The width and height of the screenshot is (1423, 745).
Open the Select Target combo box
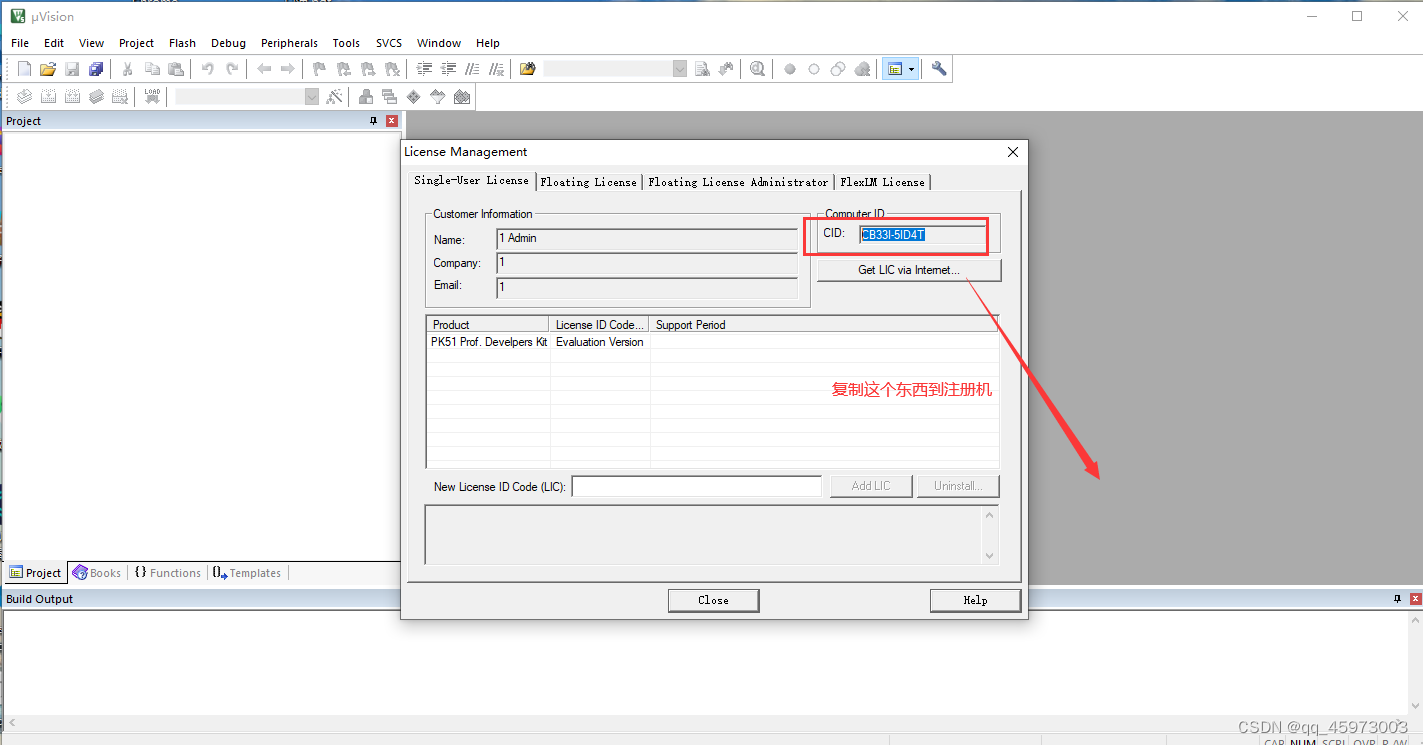click(x=312, y=96)
